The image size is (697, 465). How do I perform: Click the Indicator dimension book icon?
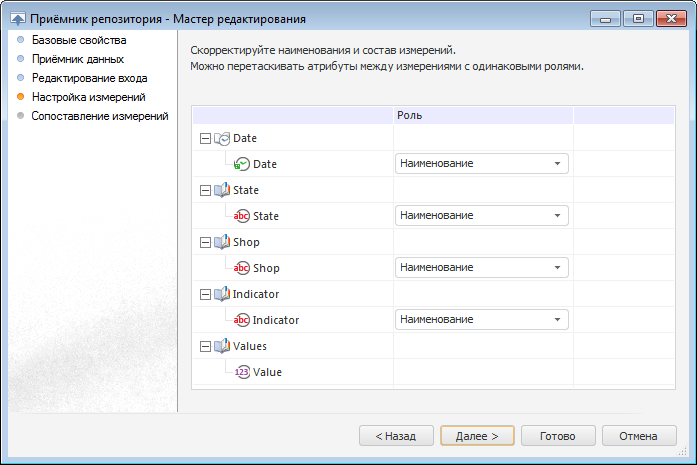point(222,294)
